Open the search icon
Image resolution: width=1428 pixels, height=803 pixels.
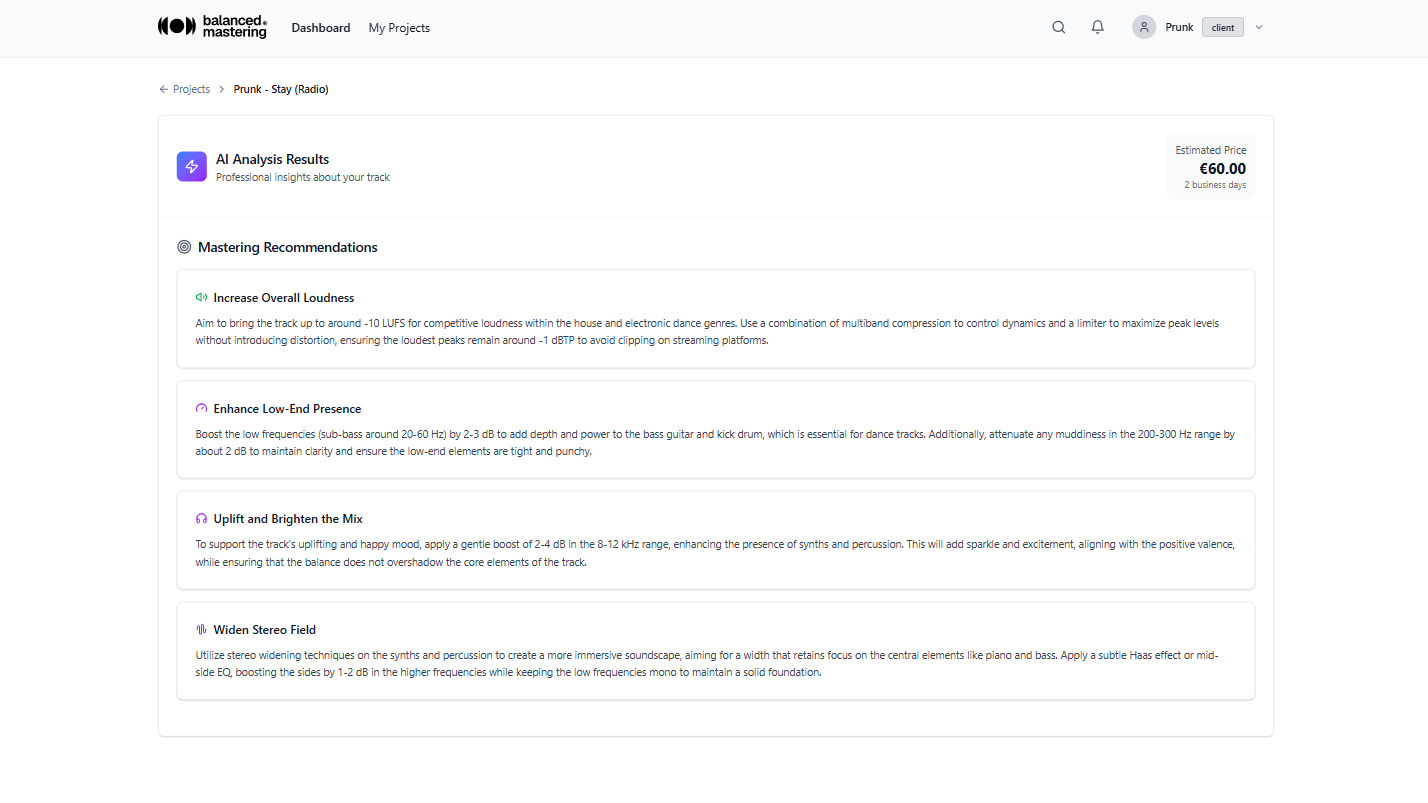(1058, 27)
